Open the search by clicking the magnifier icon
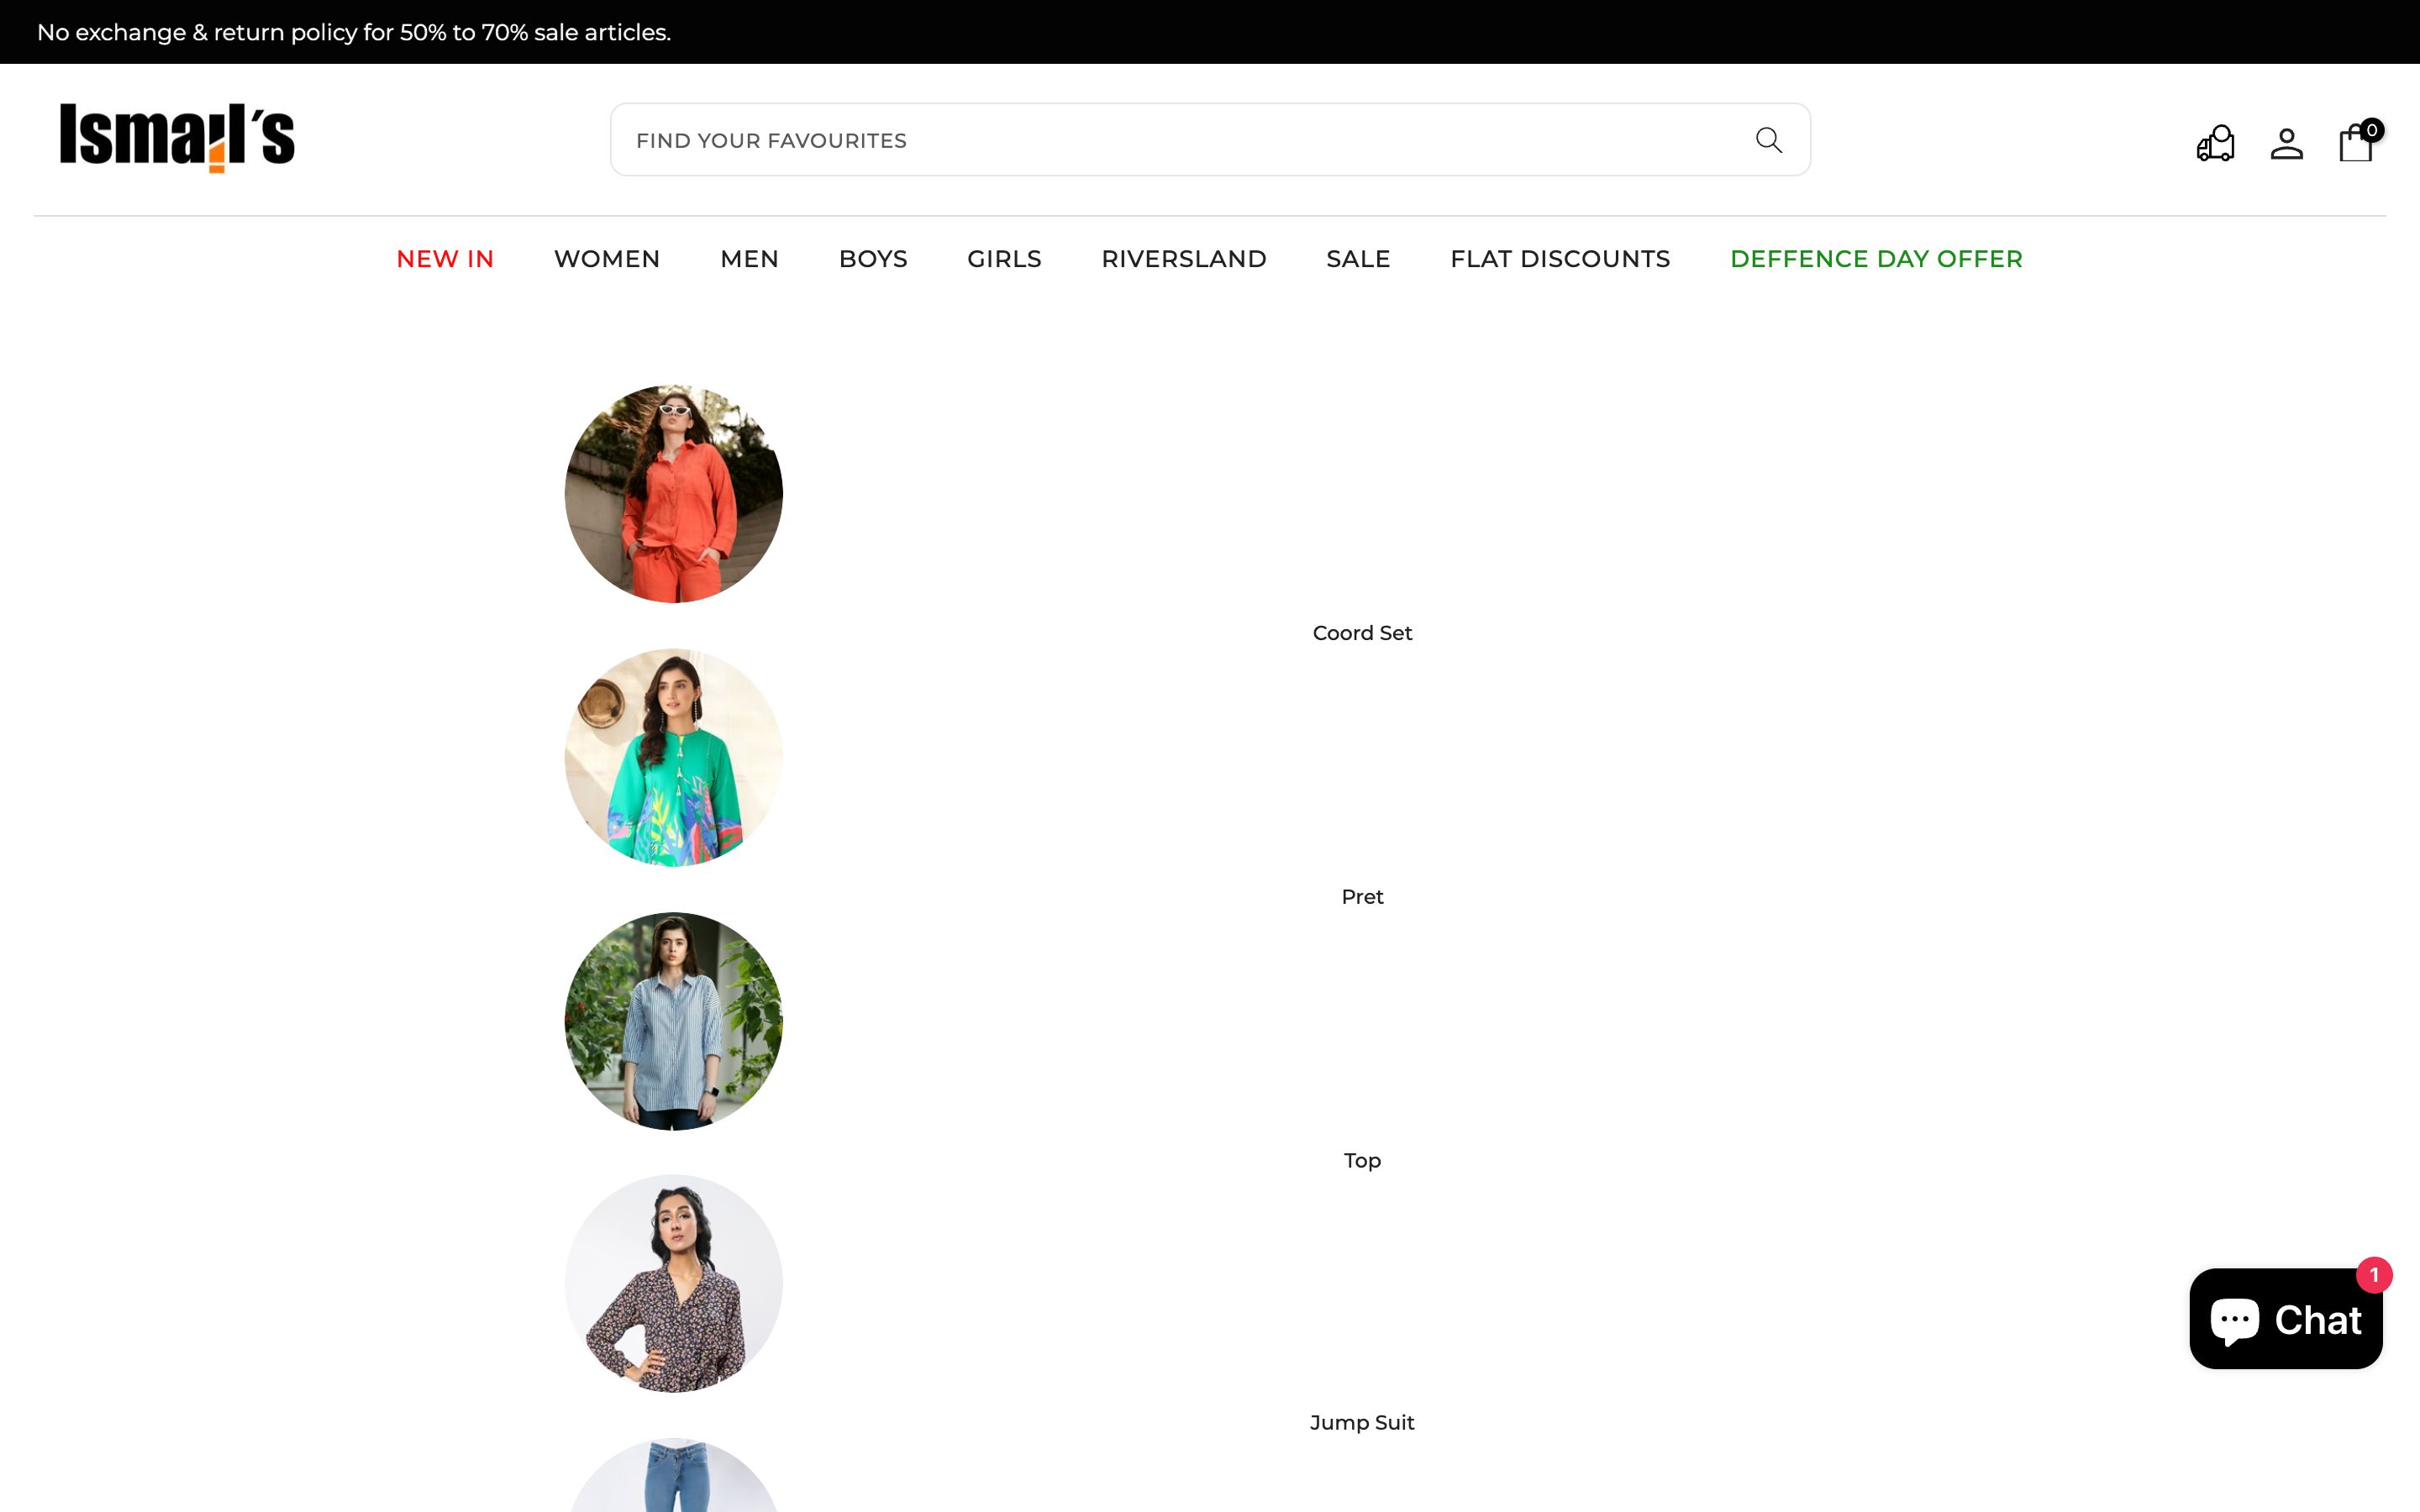The image size is (2420, 1512). click(x=1768, y=140)
